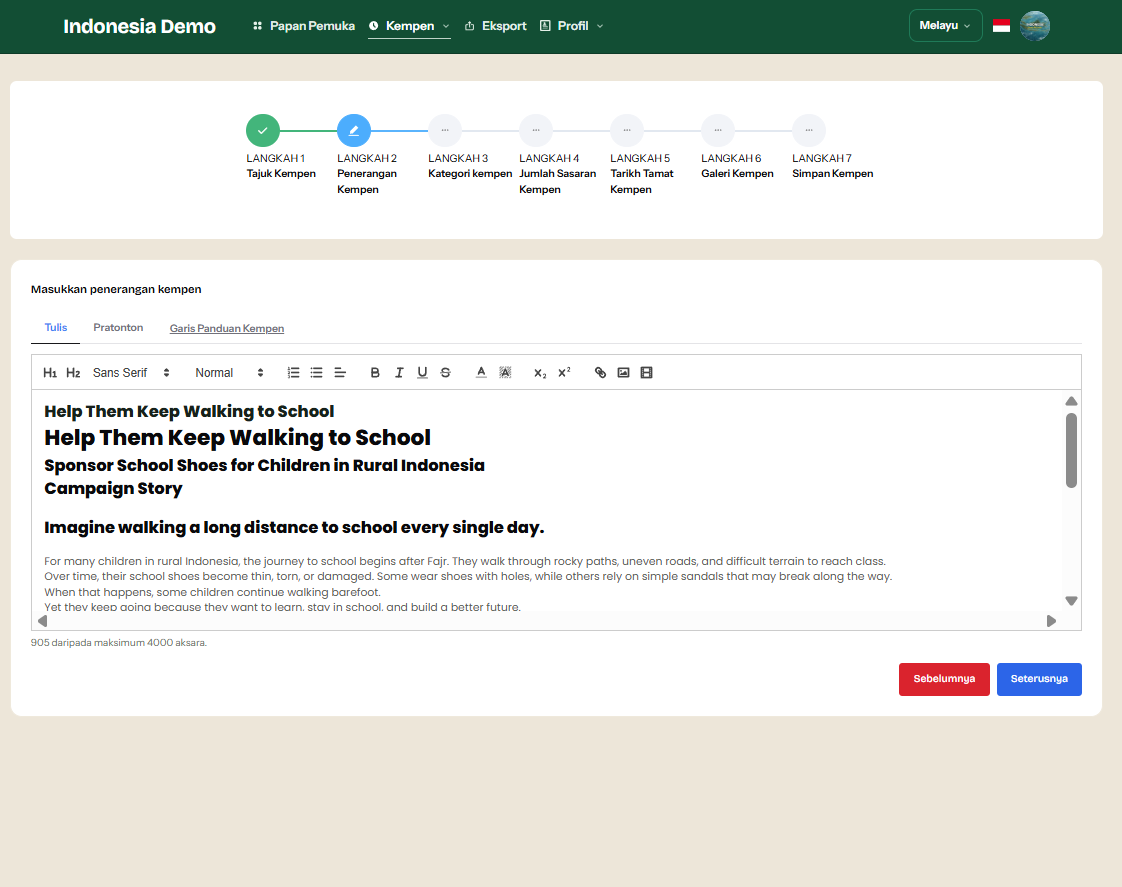Click the editor vertical scrollbar thumb

tap(1071, 451)
